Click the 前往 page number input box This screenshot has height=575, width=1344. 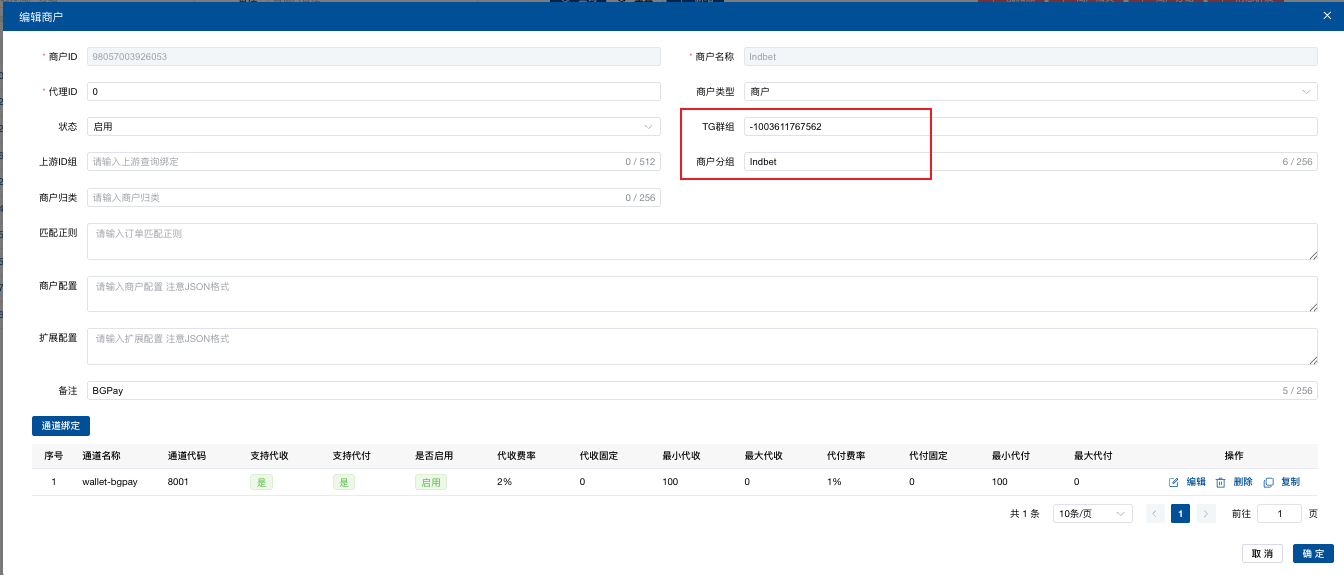point(1278,514)
